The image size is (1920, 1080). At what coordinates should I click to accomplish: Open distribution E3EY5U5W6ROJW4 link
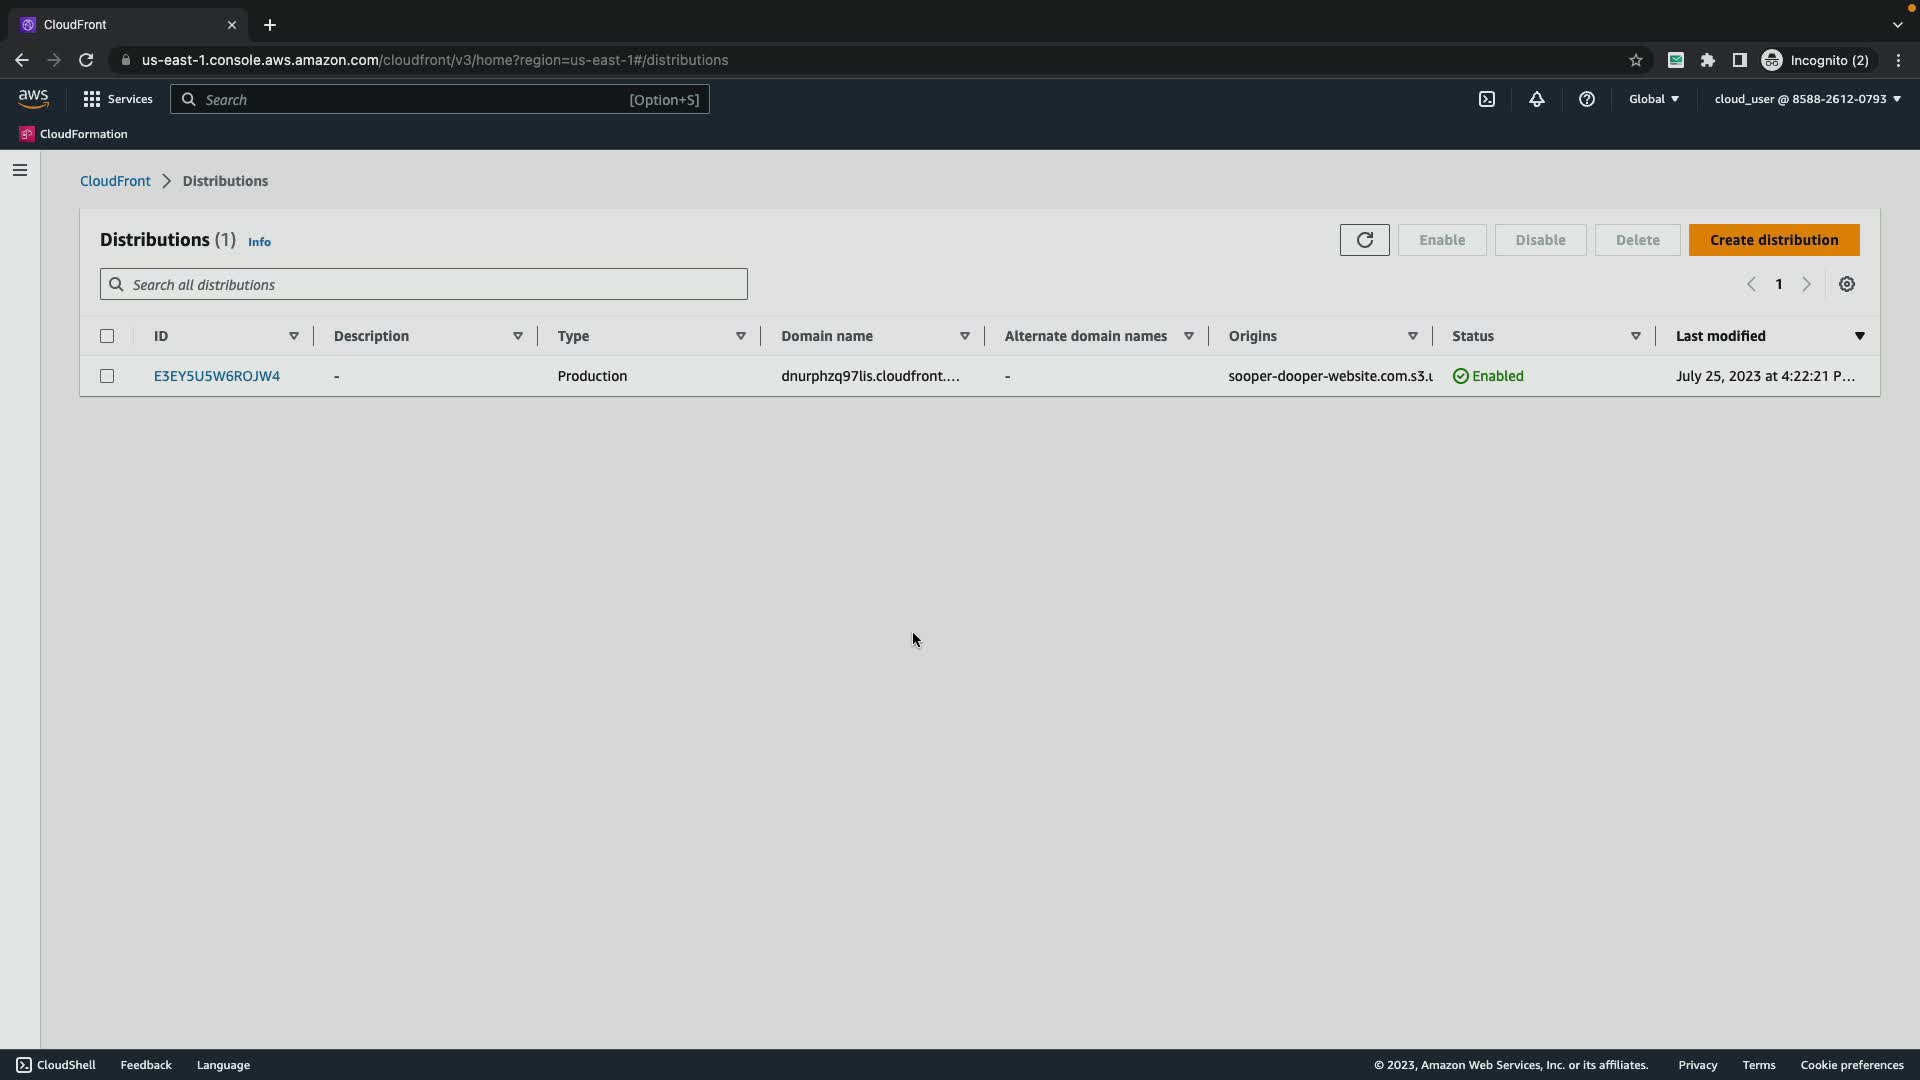click(x=216, y=376)
